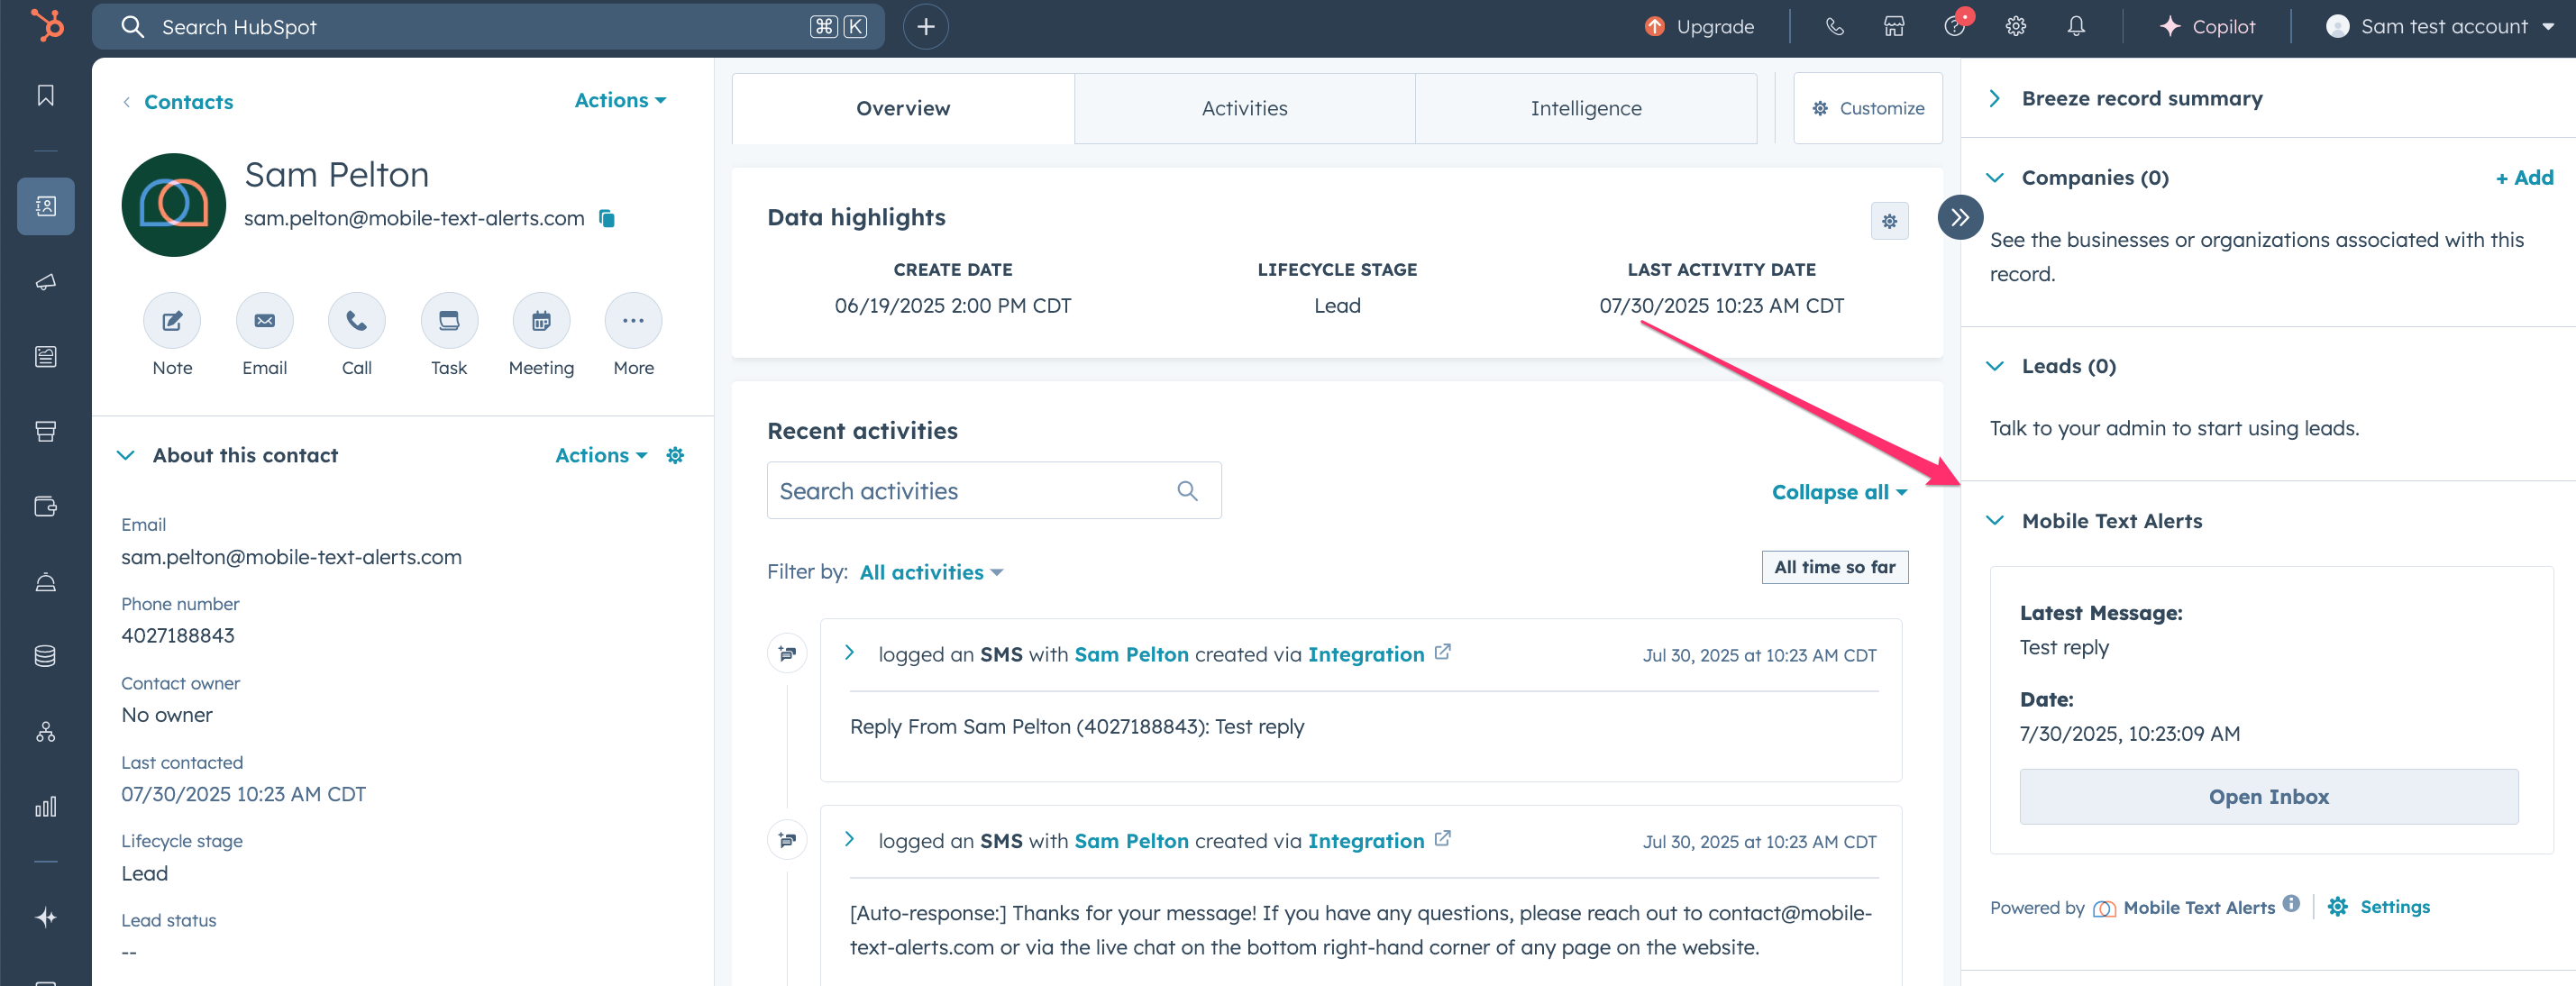This screenshot has height=986, width=2576.
Task: Click the Contacts back link
Action: [188, 102]
